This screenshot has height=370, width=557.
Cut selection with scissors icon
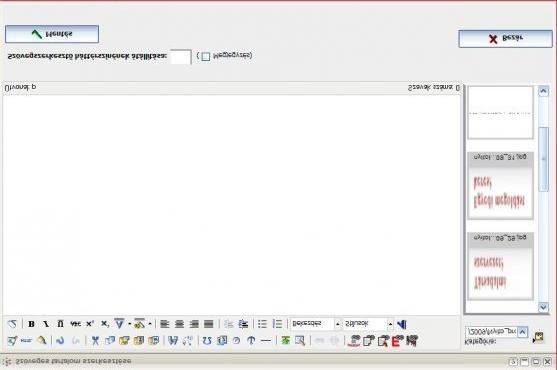point(95,341)
